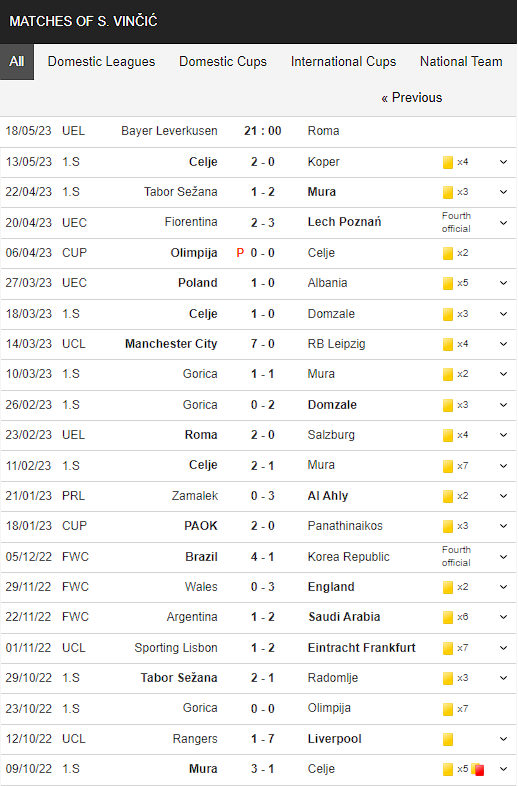Expand Sporting Lisbon vs Eintracht Frankfurt row
This screenshot has height=786, width=518.
pos(503,648)
